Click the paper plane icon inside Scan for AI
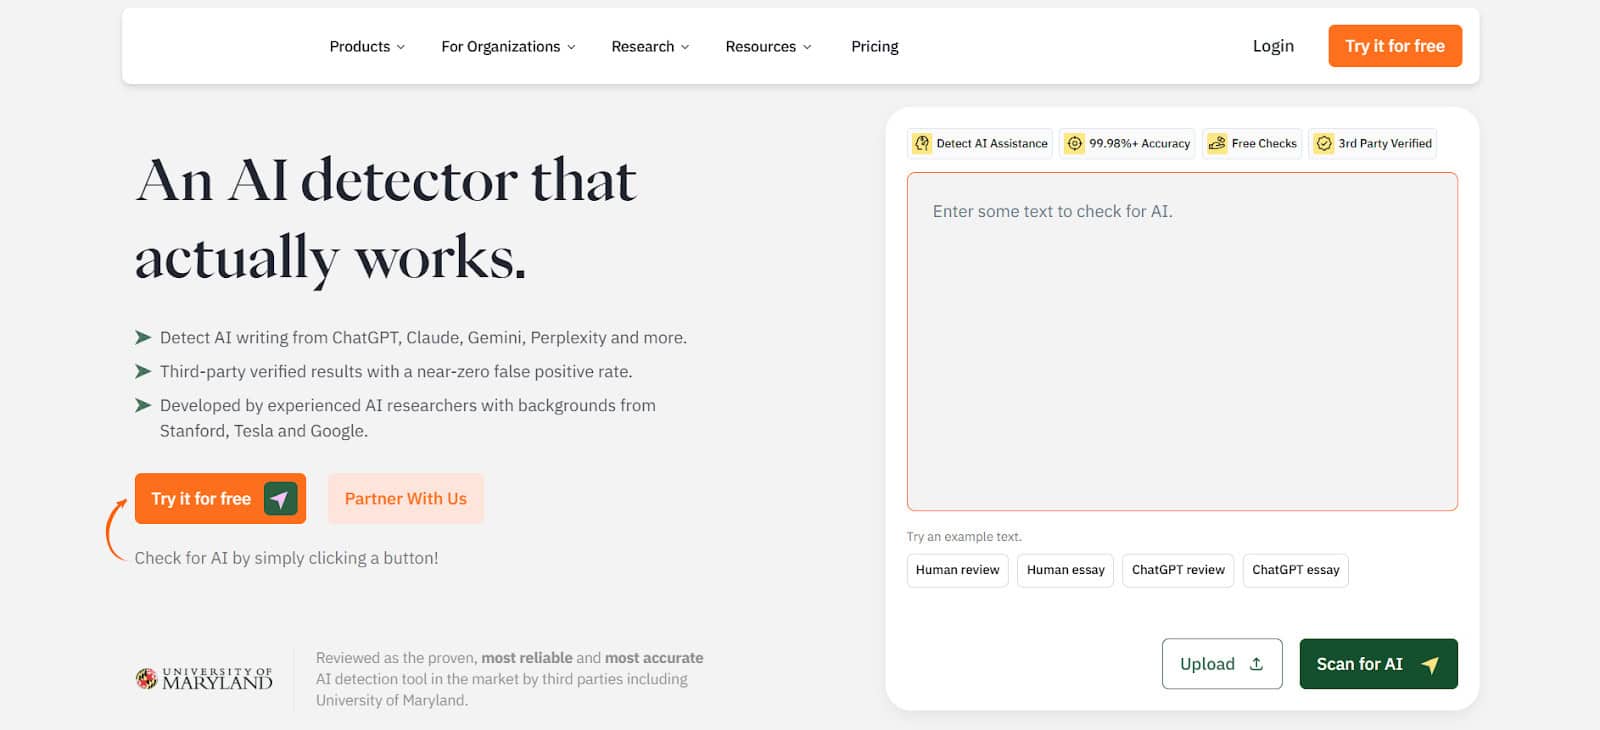 pos(1432,663)
